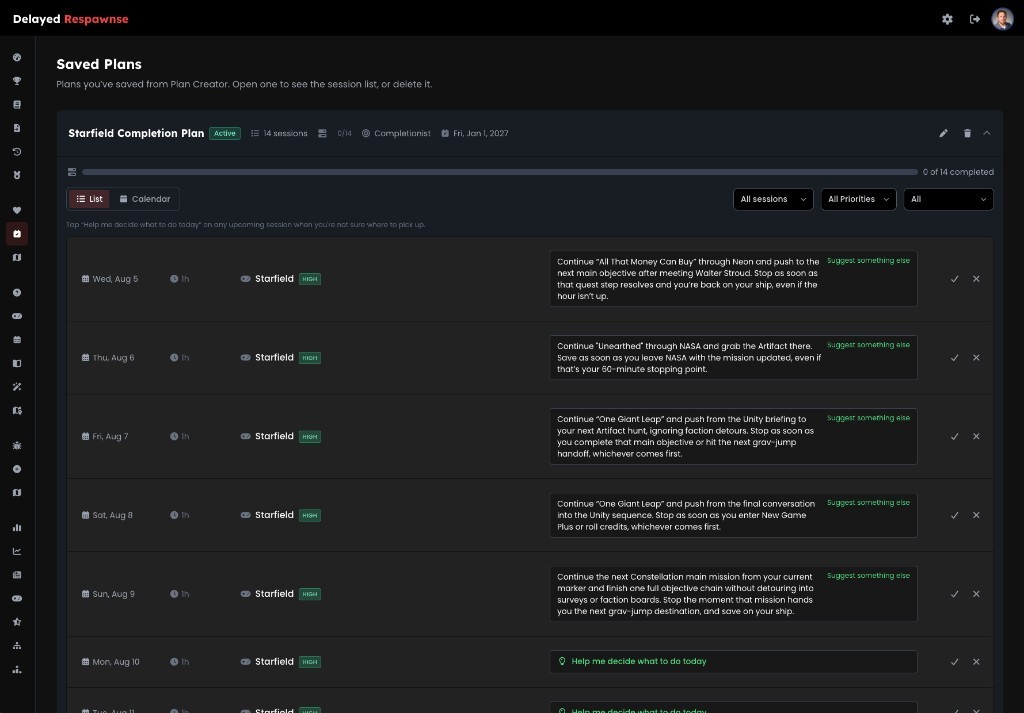The image size is (1024, 713).
Task: Skip the Sat, Aug 8 session
Action: pos(976,515)
